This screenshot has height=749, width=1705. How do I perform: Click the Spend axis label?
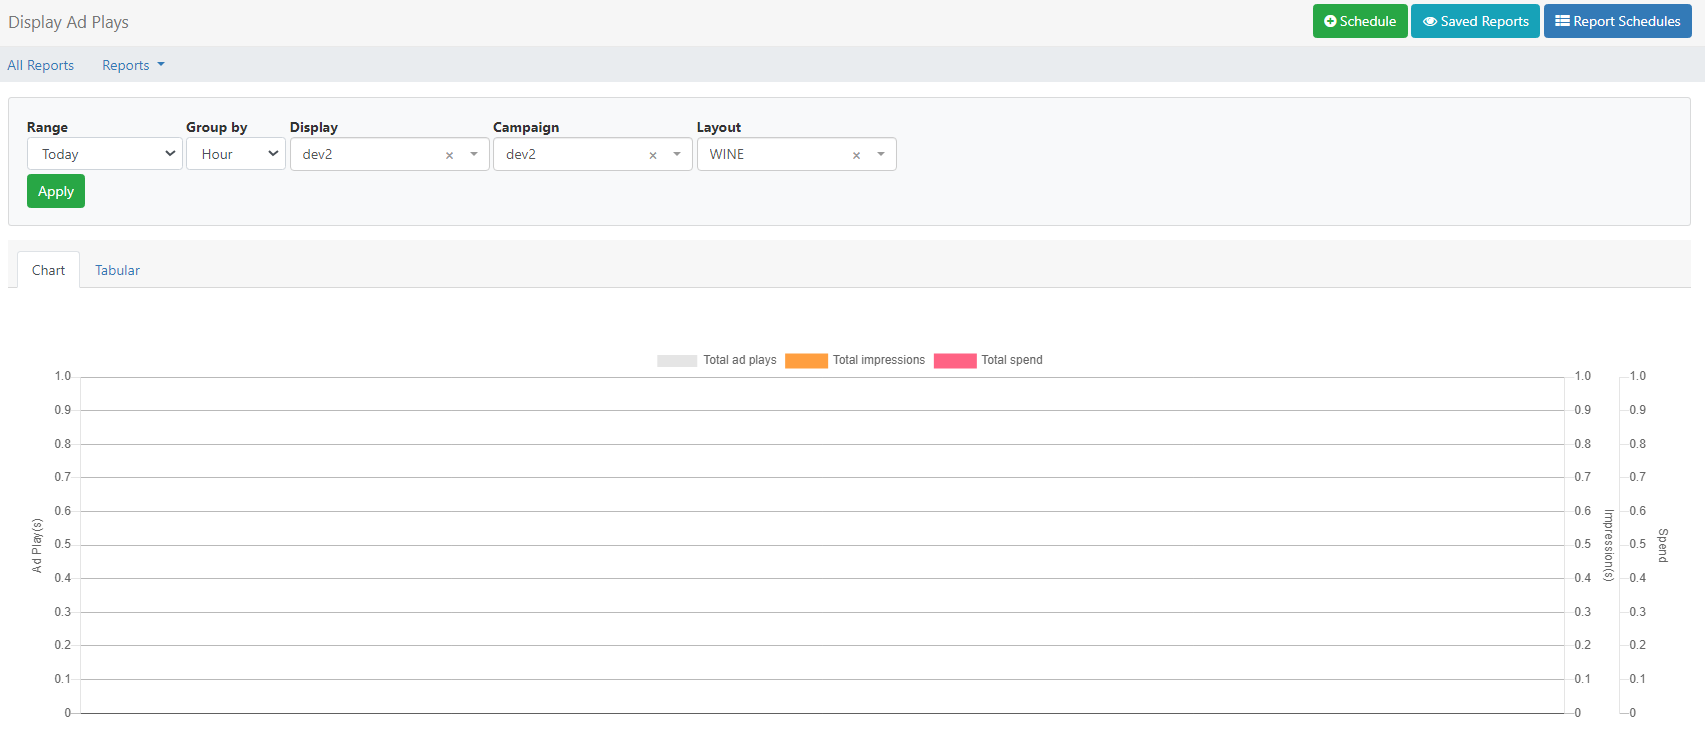pos(1663,545)
